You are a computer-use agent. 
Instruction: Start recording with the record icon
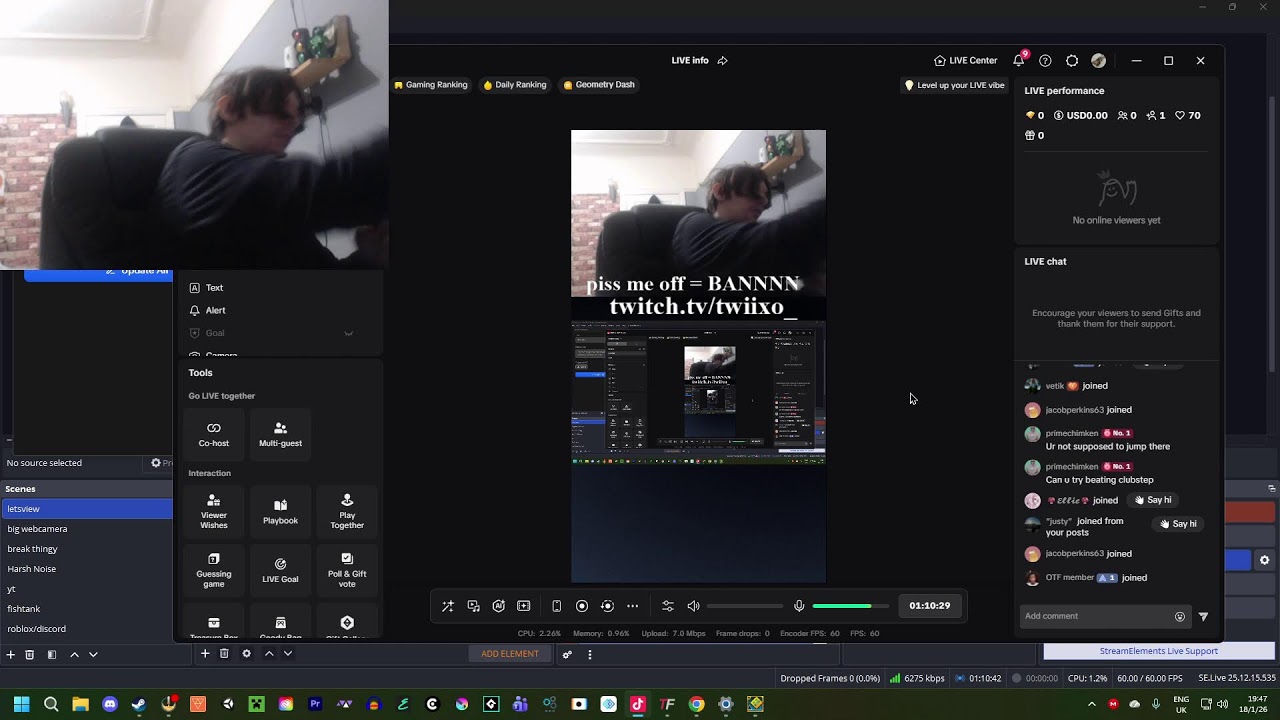coord(582,606)
